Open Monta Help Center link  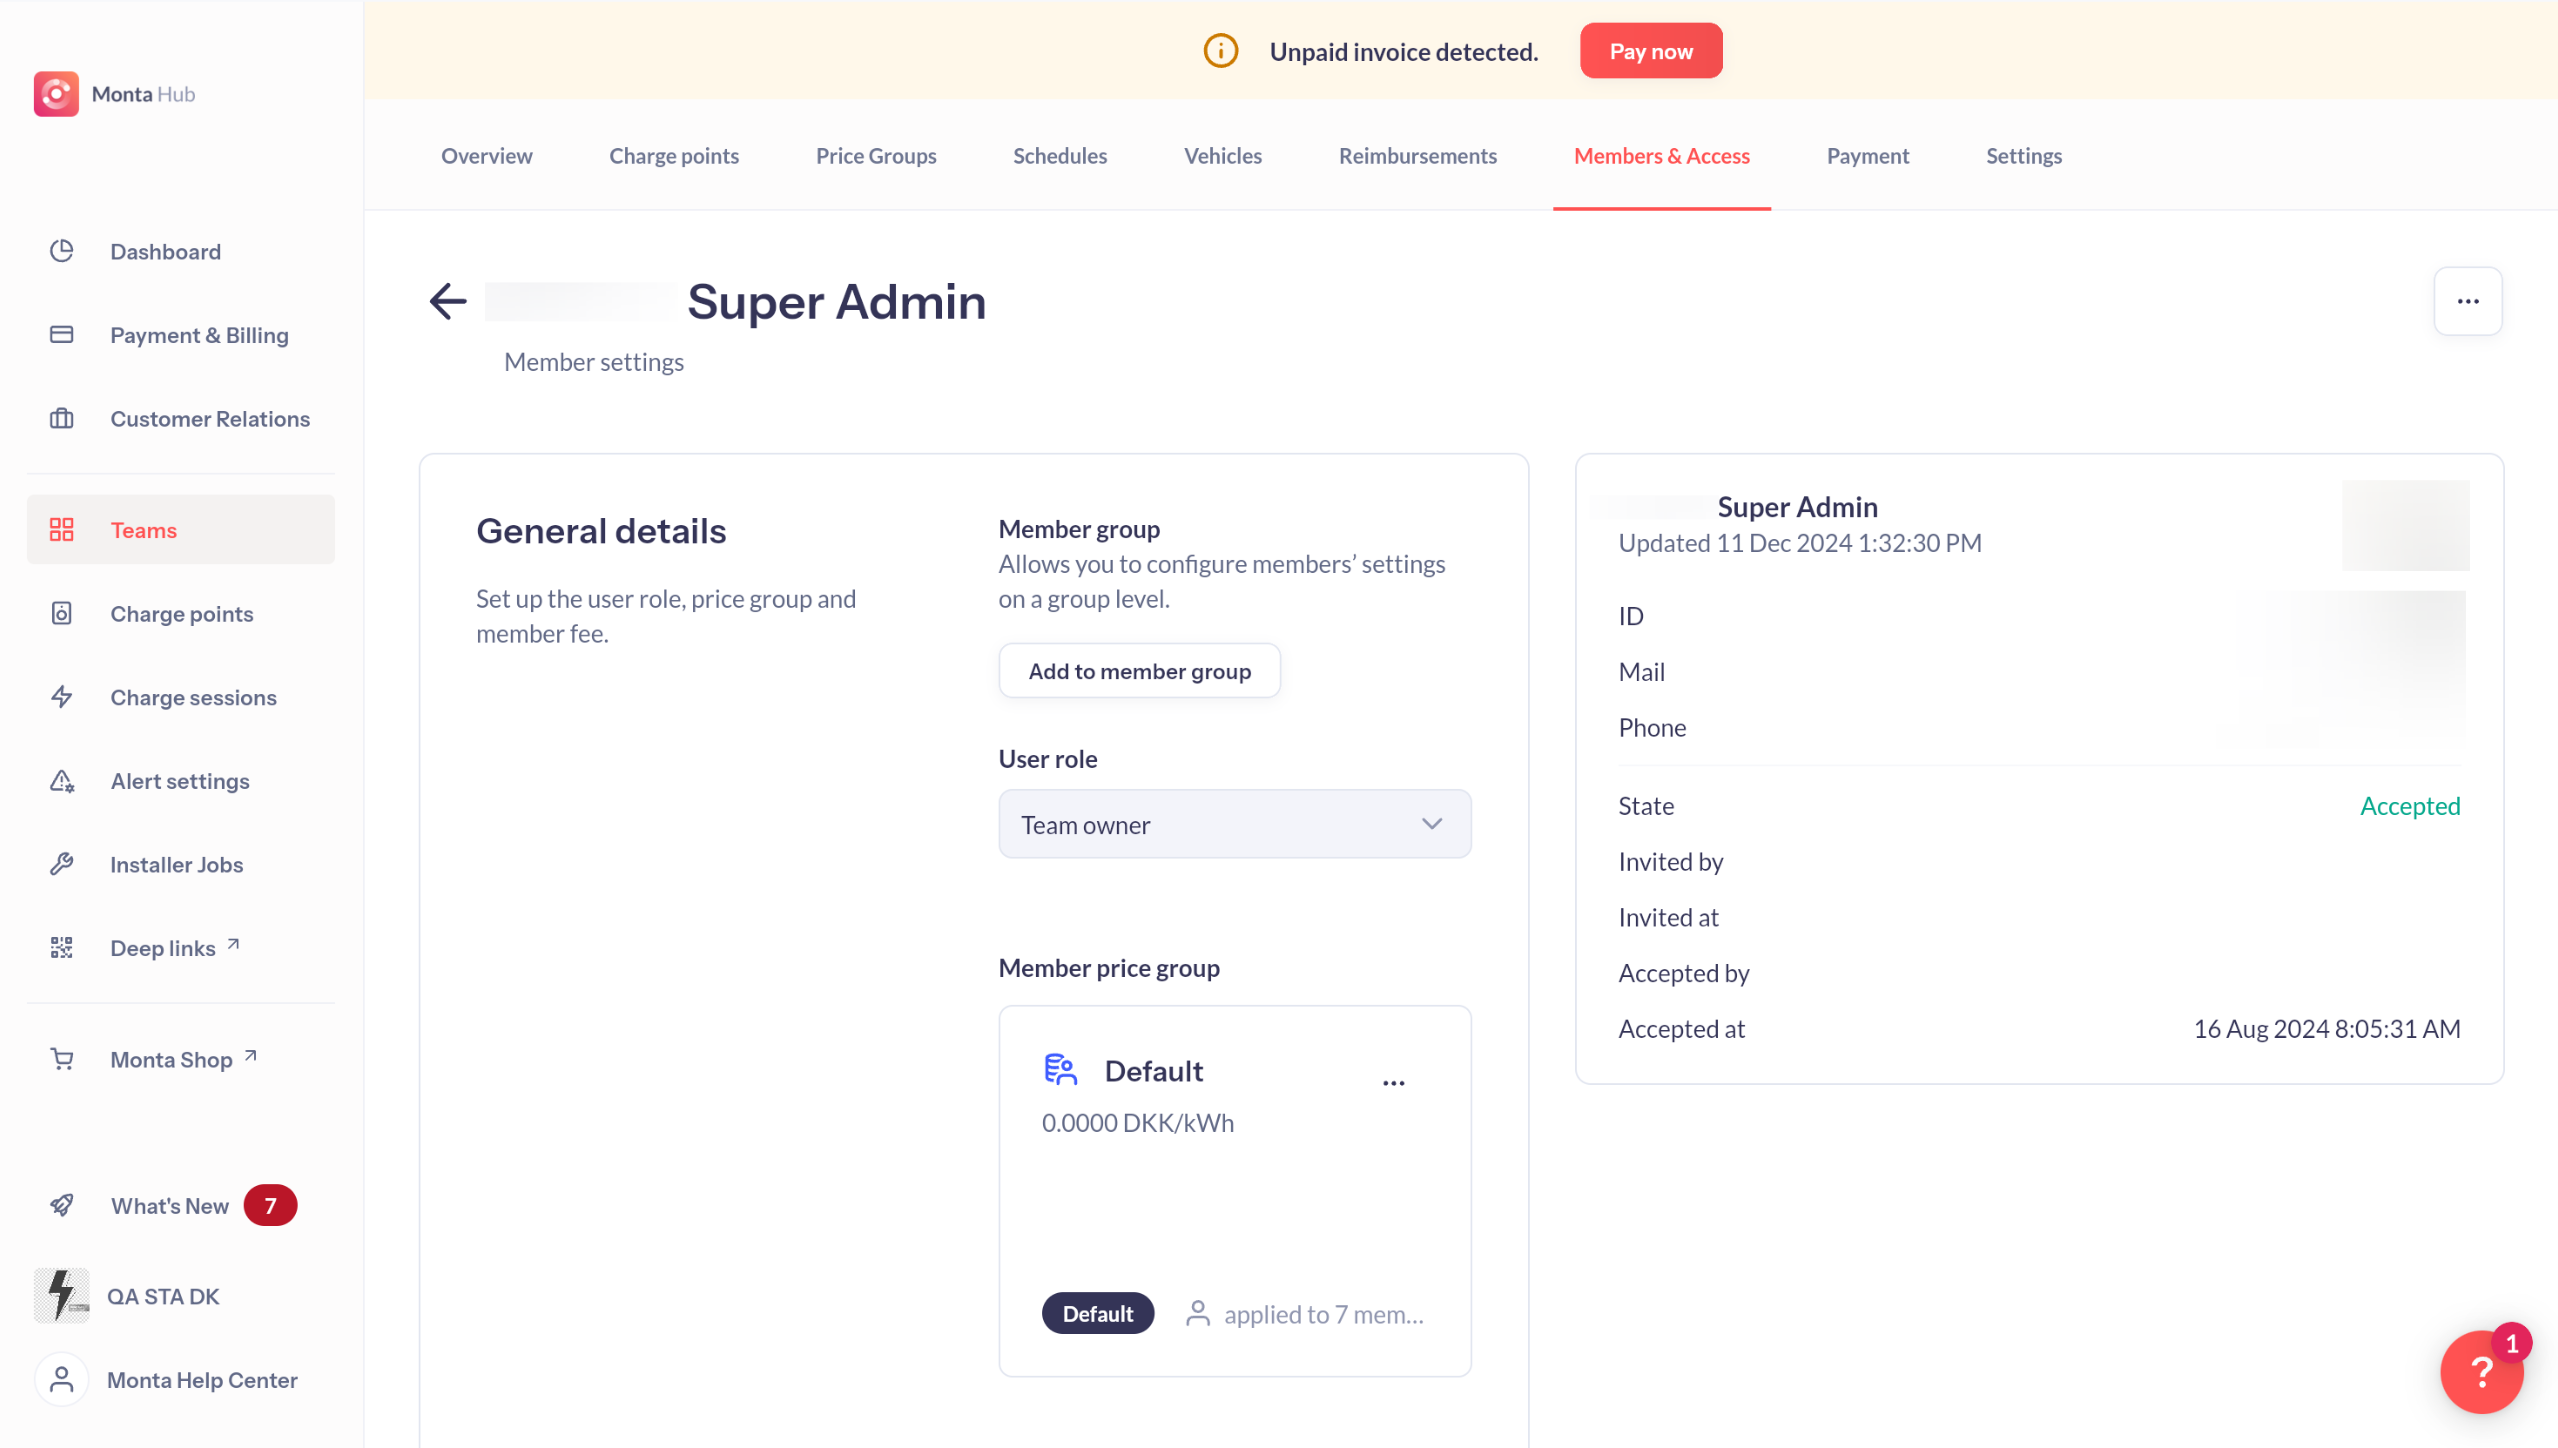(201, 1380)
